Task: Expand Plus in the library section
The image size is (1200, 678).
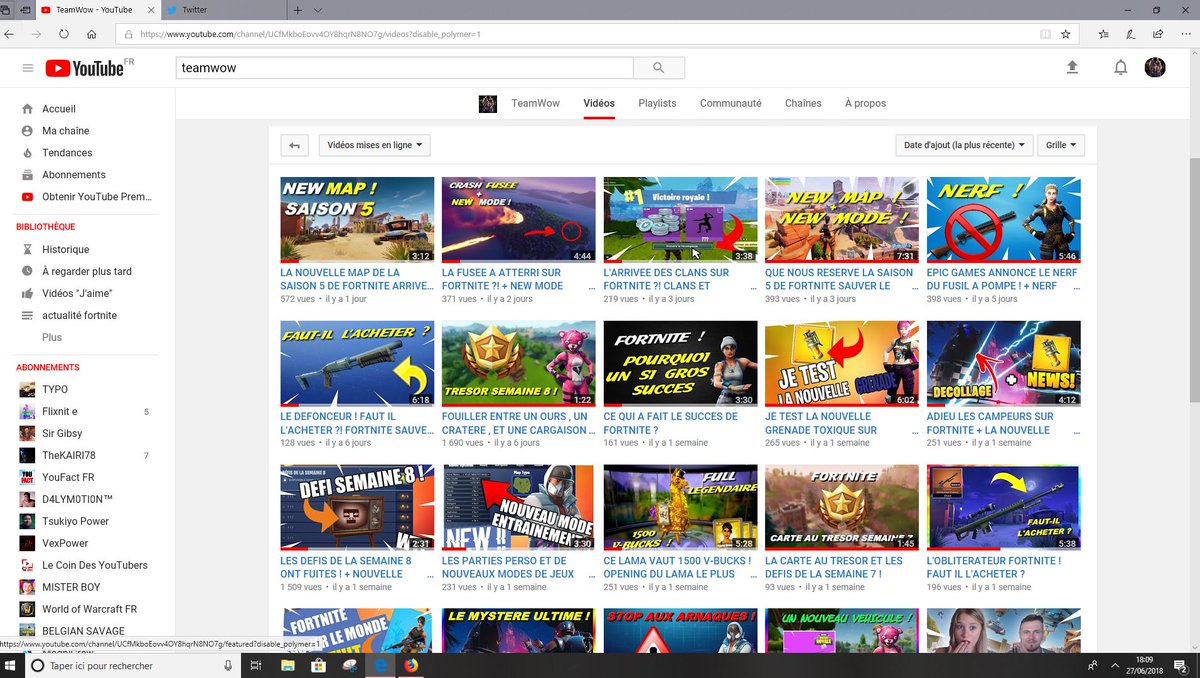Action: (52, 337)
